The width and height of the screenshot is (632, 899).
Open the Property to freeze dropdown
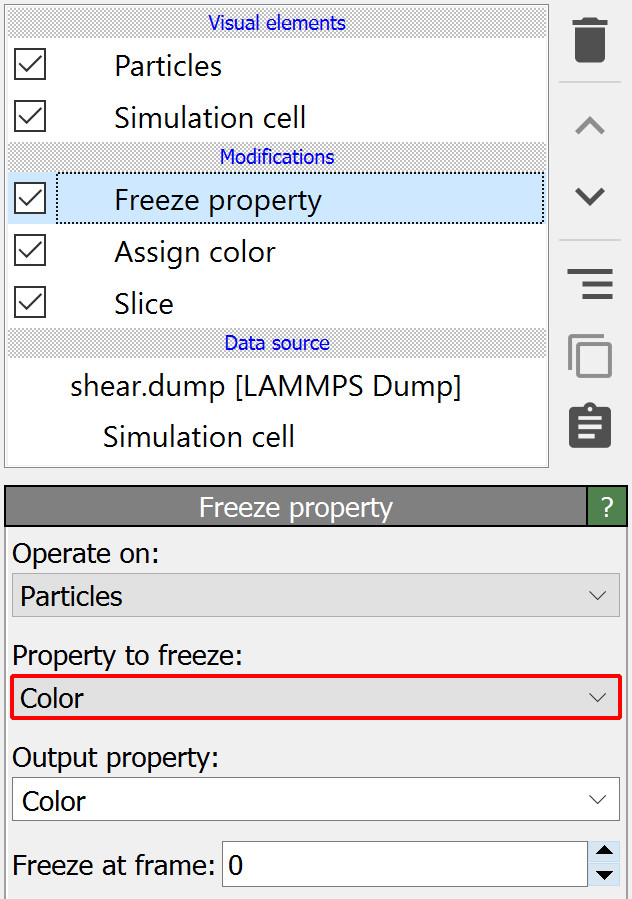click(x=315, y=698)
